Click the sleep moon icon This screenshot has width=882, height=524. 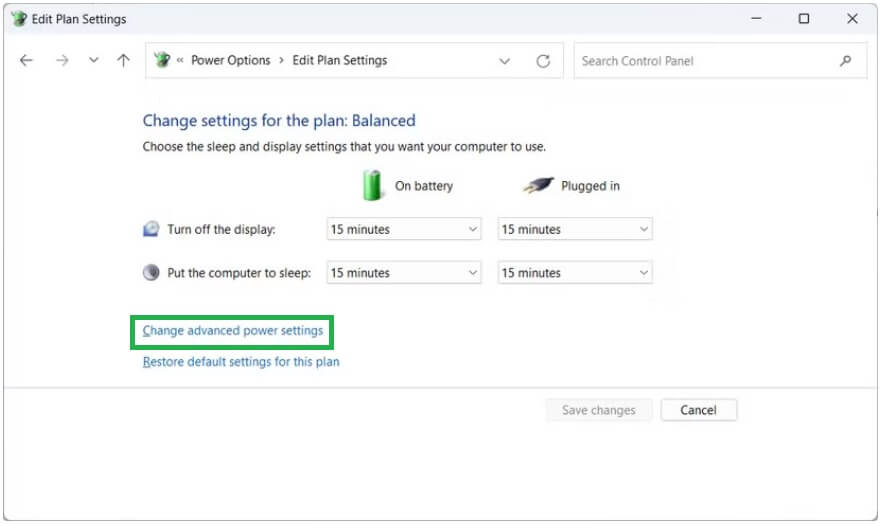pyautogui.click(x=151, y=273)
